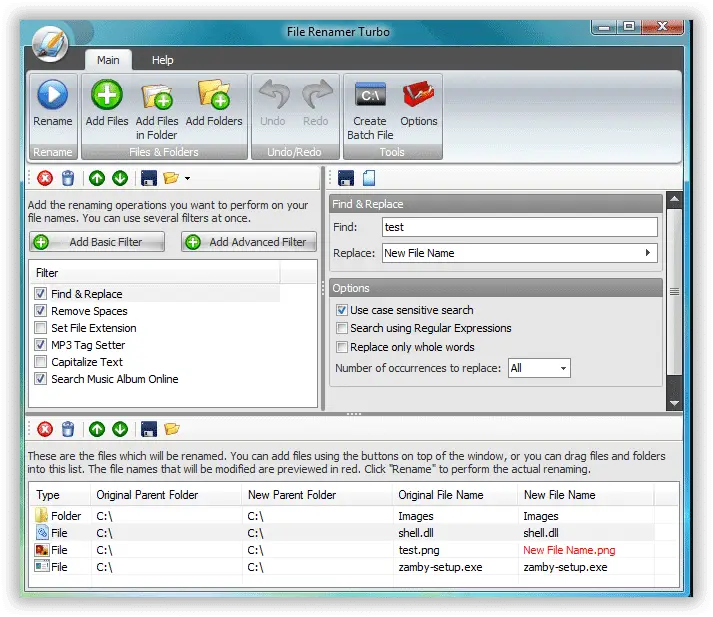Click the test.png image file type icon
Screen dimensions: 713x617
tap(42, 550)
